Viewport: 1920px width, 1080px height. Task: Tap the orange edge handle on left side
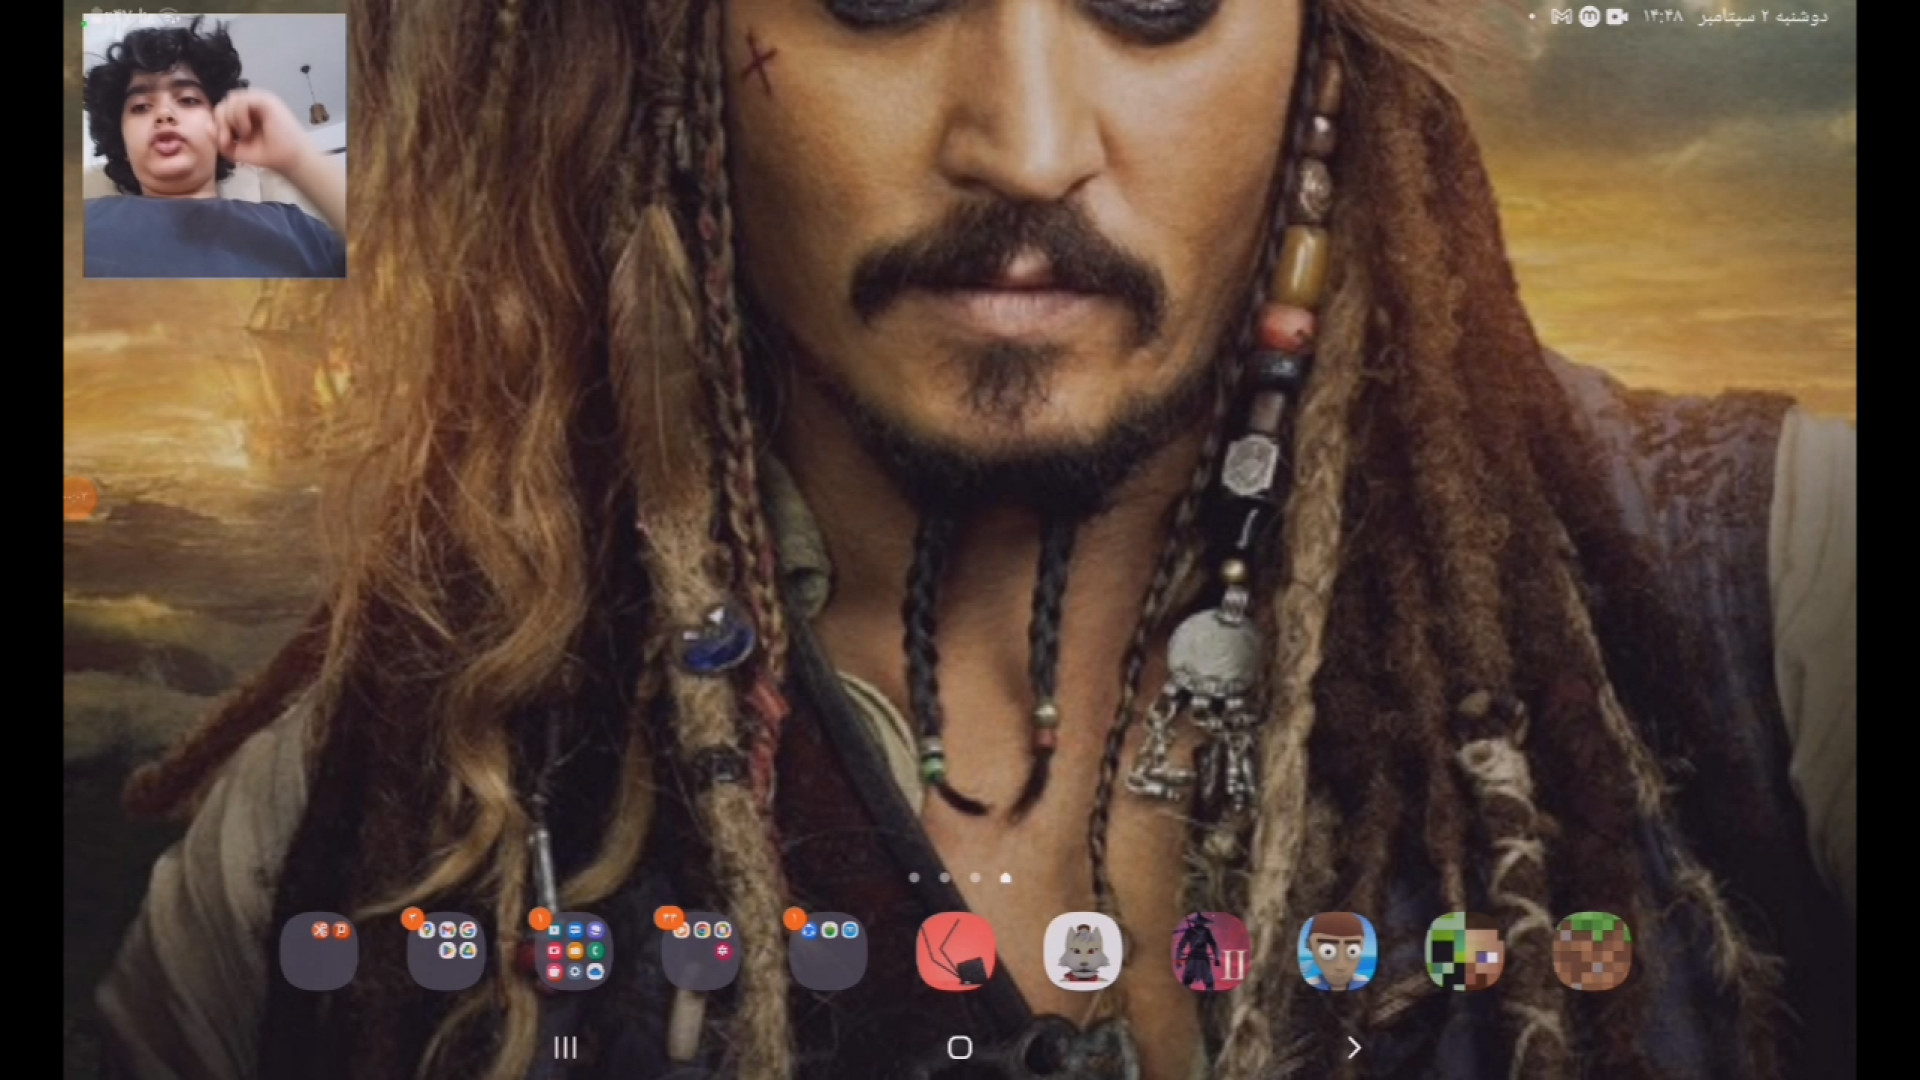[x=79, y=498]
